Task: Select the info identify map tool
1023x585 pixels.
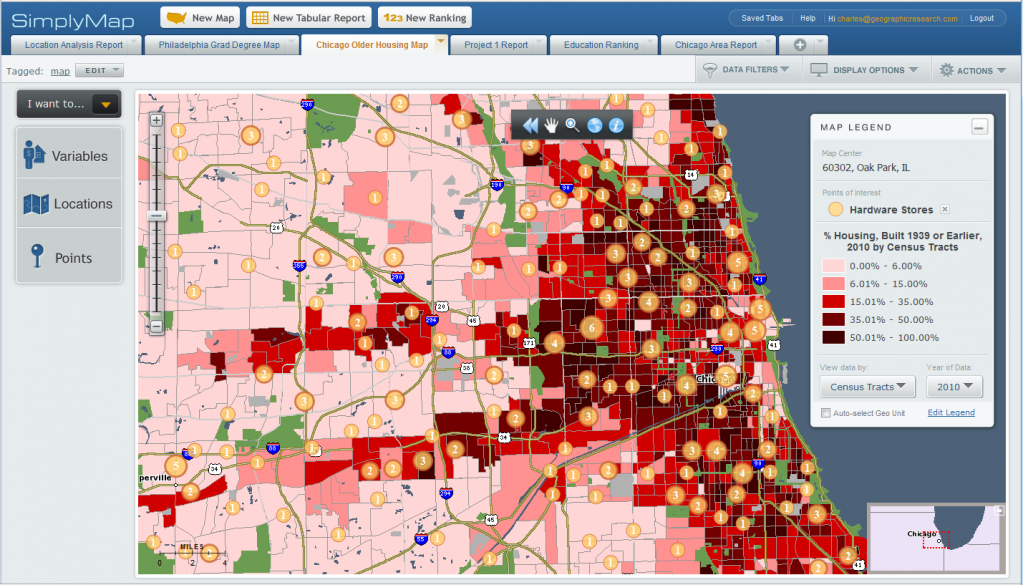Action: click(x=616, y=125)
